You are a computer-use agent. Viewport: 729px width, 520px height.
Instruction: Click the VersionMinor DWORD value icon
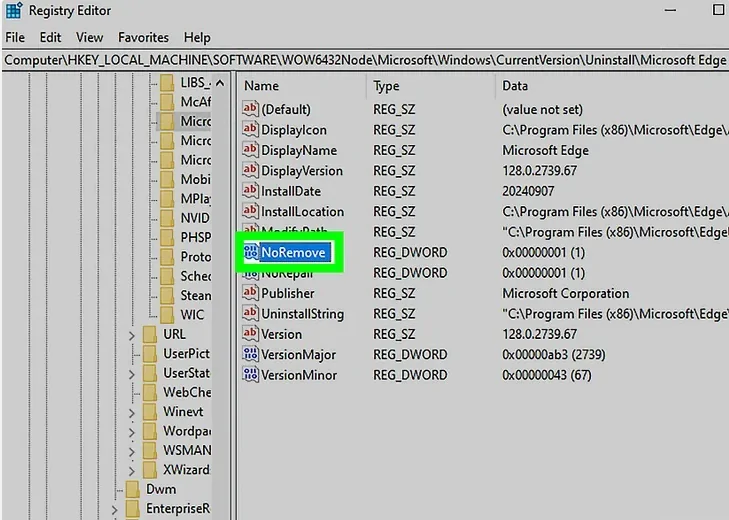point(250,375)
